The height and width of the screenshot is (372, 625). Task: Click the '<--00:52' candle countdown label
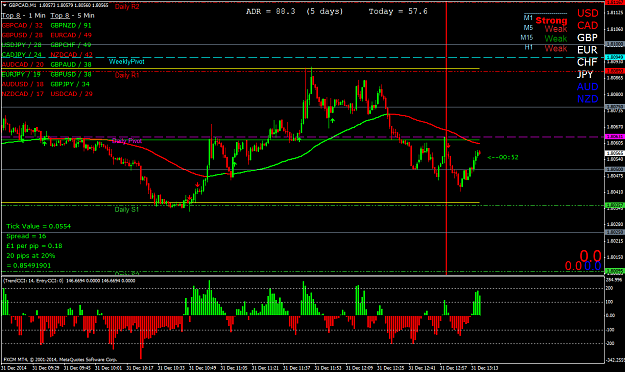click(503, 157)
